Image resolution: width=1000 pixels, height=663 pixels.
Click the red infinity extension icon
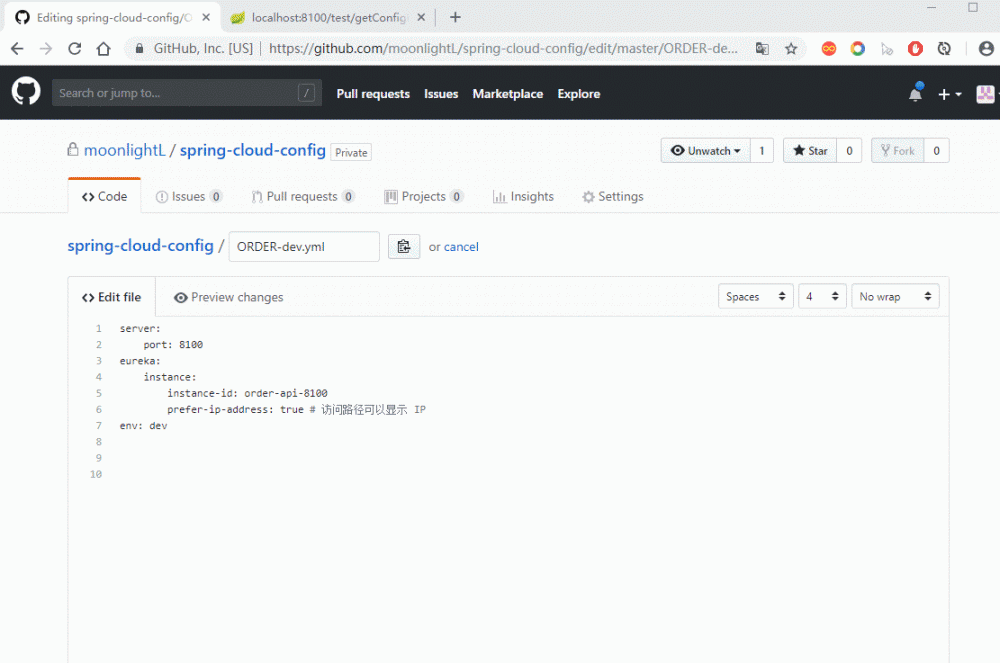point(829,47)
